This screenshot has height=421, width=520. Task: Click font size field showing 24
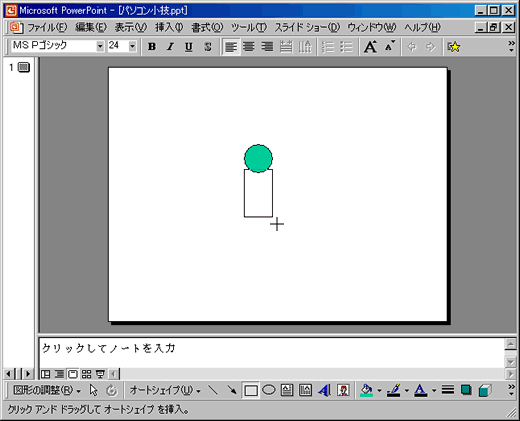point(118,46)
